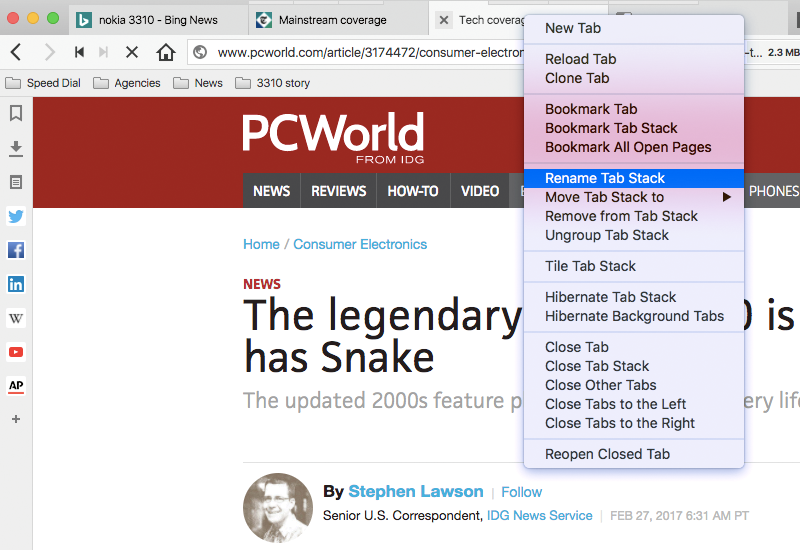The width and height of the screenshot is (800, 550).
Task: Choose Reopen Closed Tab
Action: pyautogui.click(x=634, y=454)
